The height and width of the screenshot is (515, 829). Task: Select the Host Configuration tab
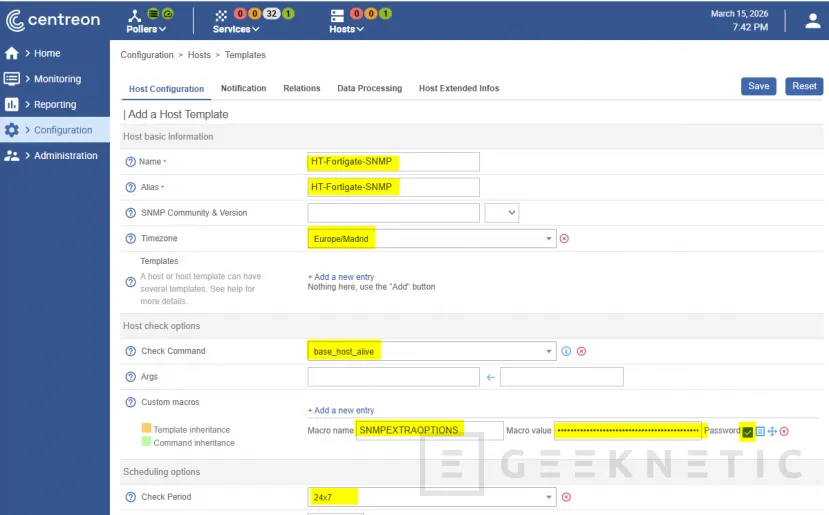(167, 89)
